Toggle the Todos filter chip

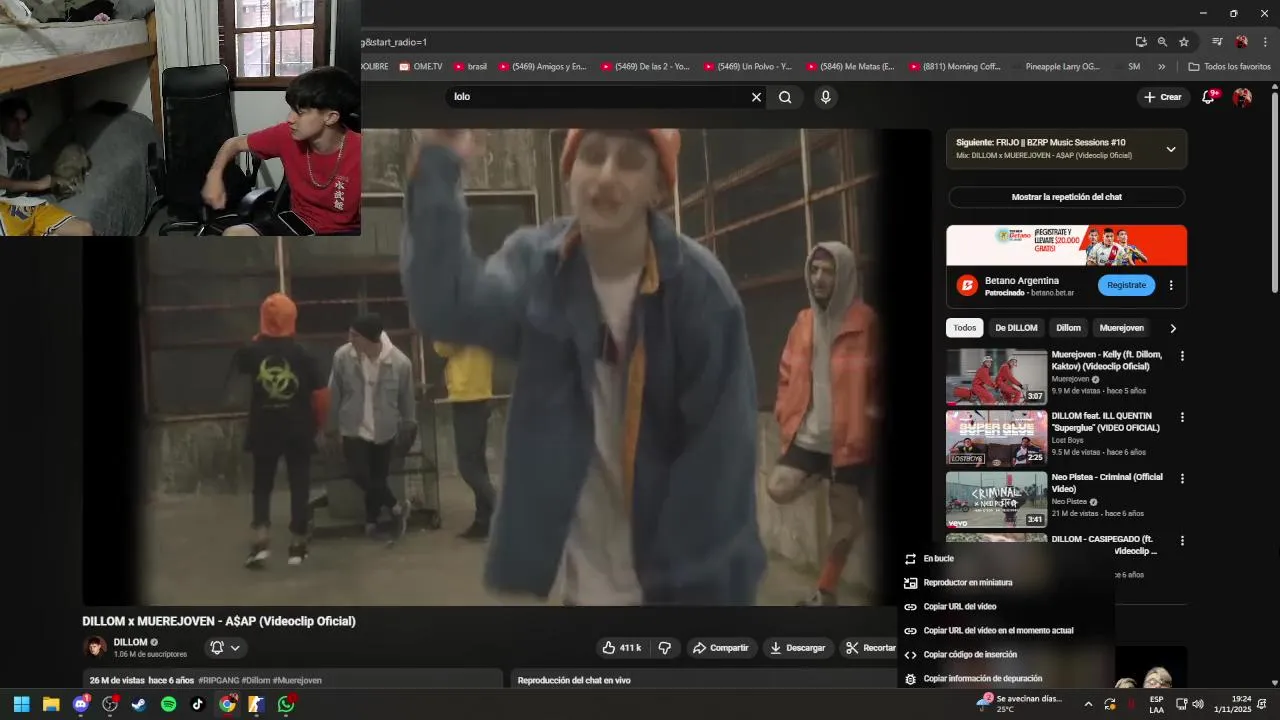pos(965,328)
